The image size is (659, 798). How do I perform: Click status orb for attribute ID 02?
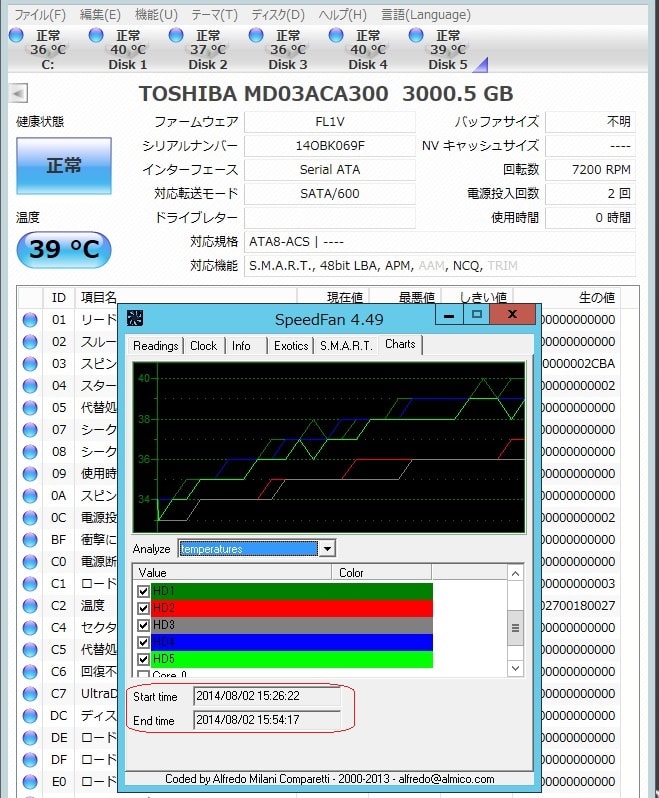pos(30,341)
